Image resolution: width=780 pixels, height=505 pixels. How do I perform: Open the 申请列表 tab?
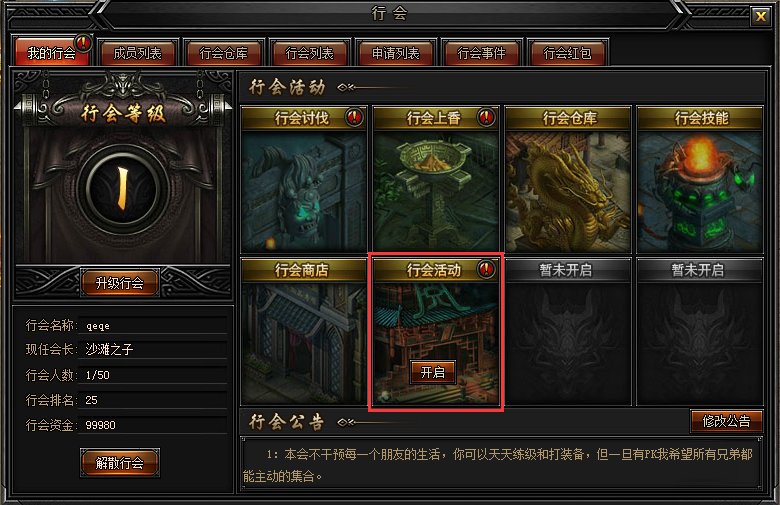point(395,53)
